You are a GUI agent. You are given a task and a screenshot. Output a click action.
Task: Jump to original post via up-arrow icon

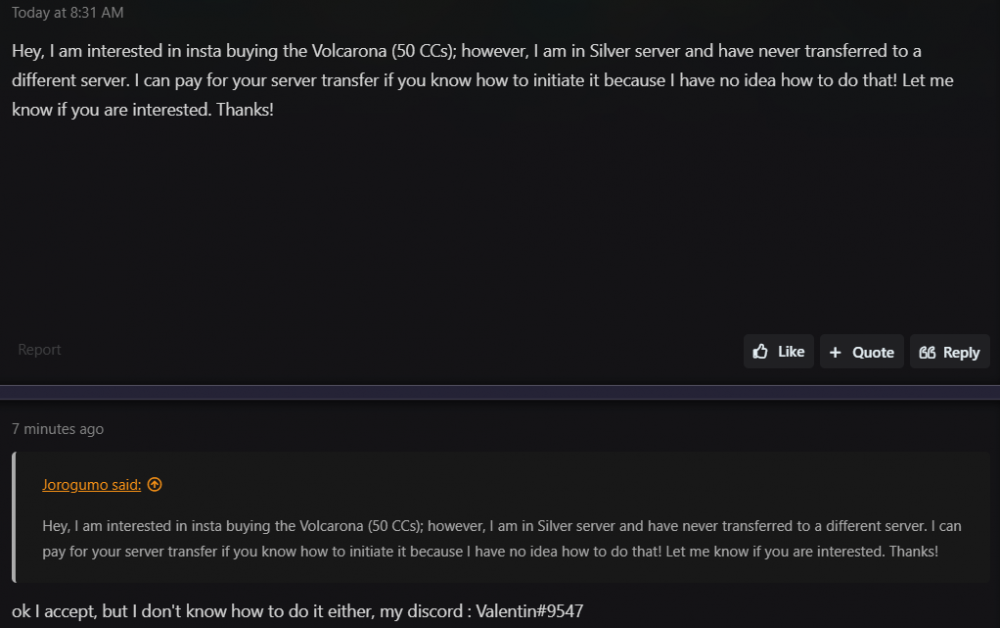[154, 485]
